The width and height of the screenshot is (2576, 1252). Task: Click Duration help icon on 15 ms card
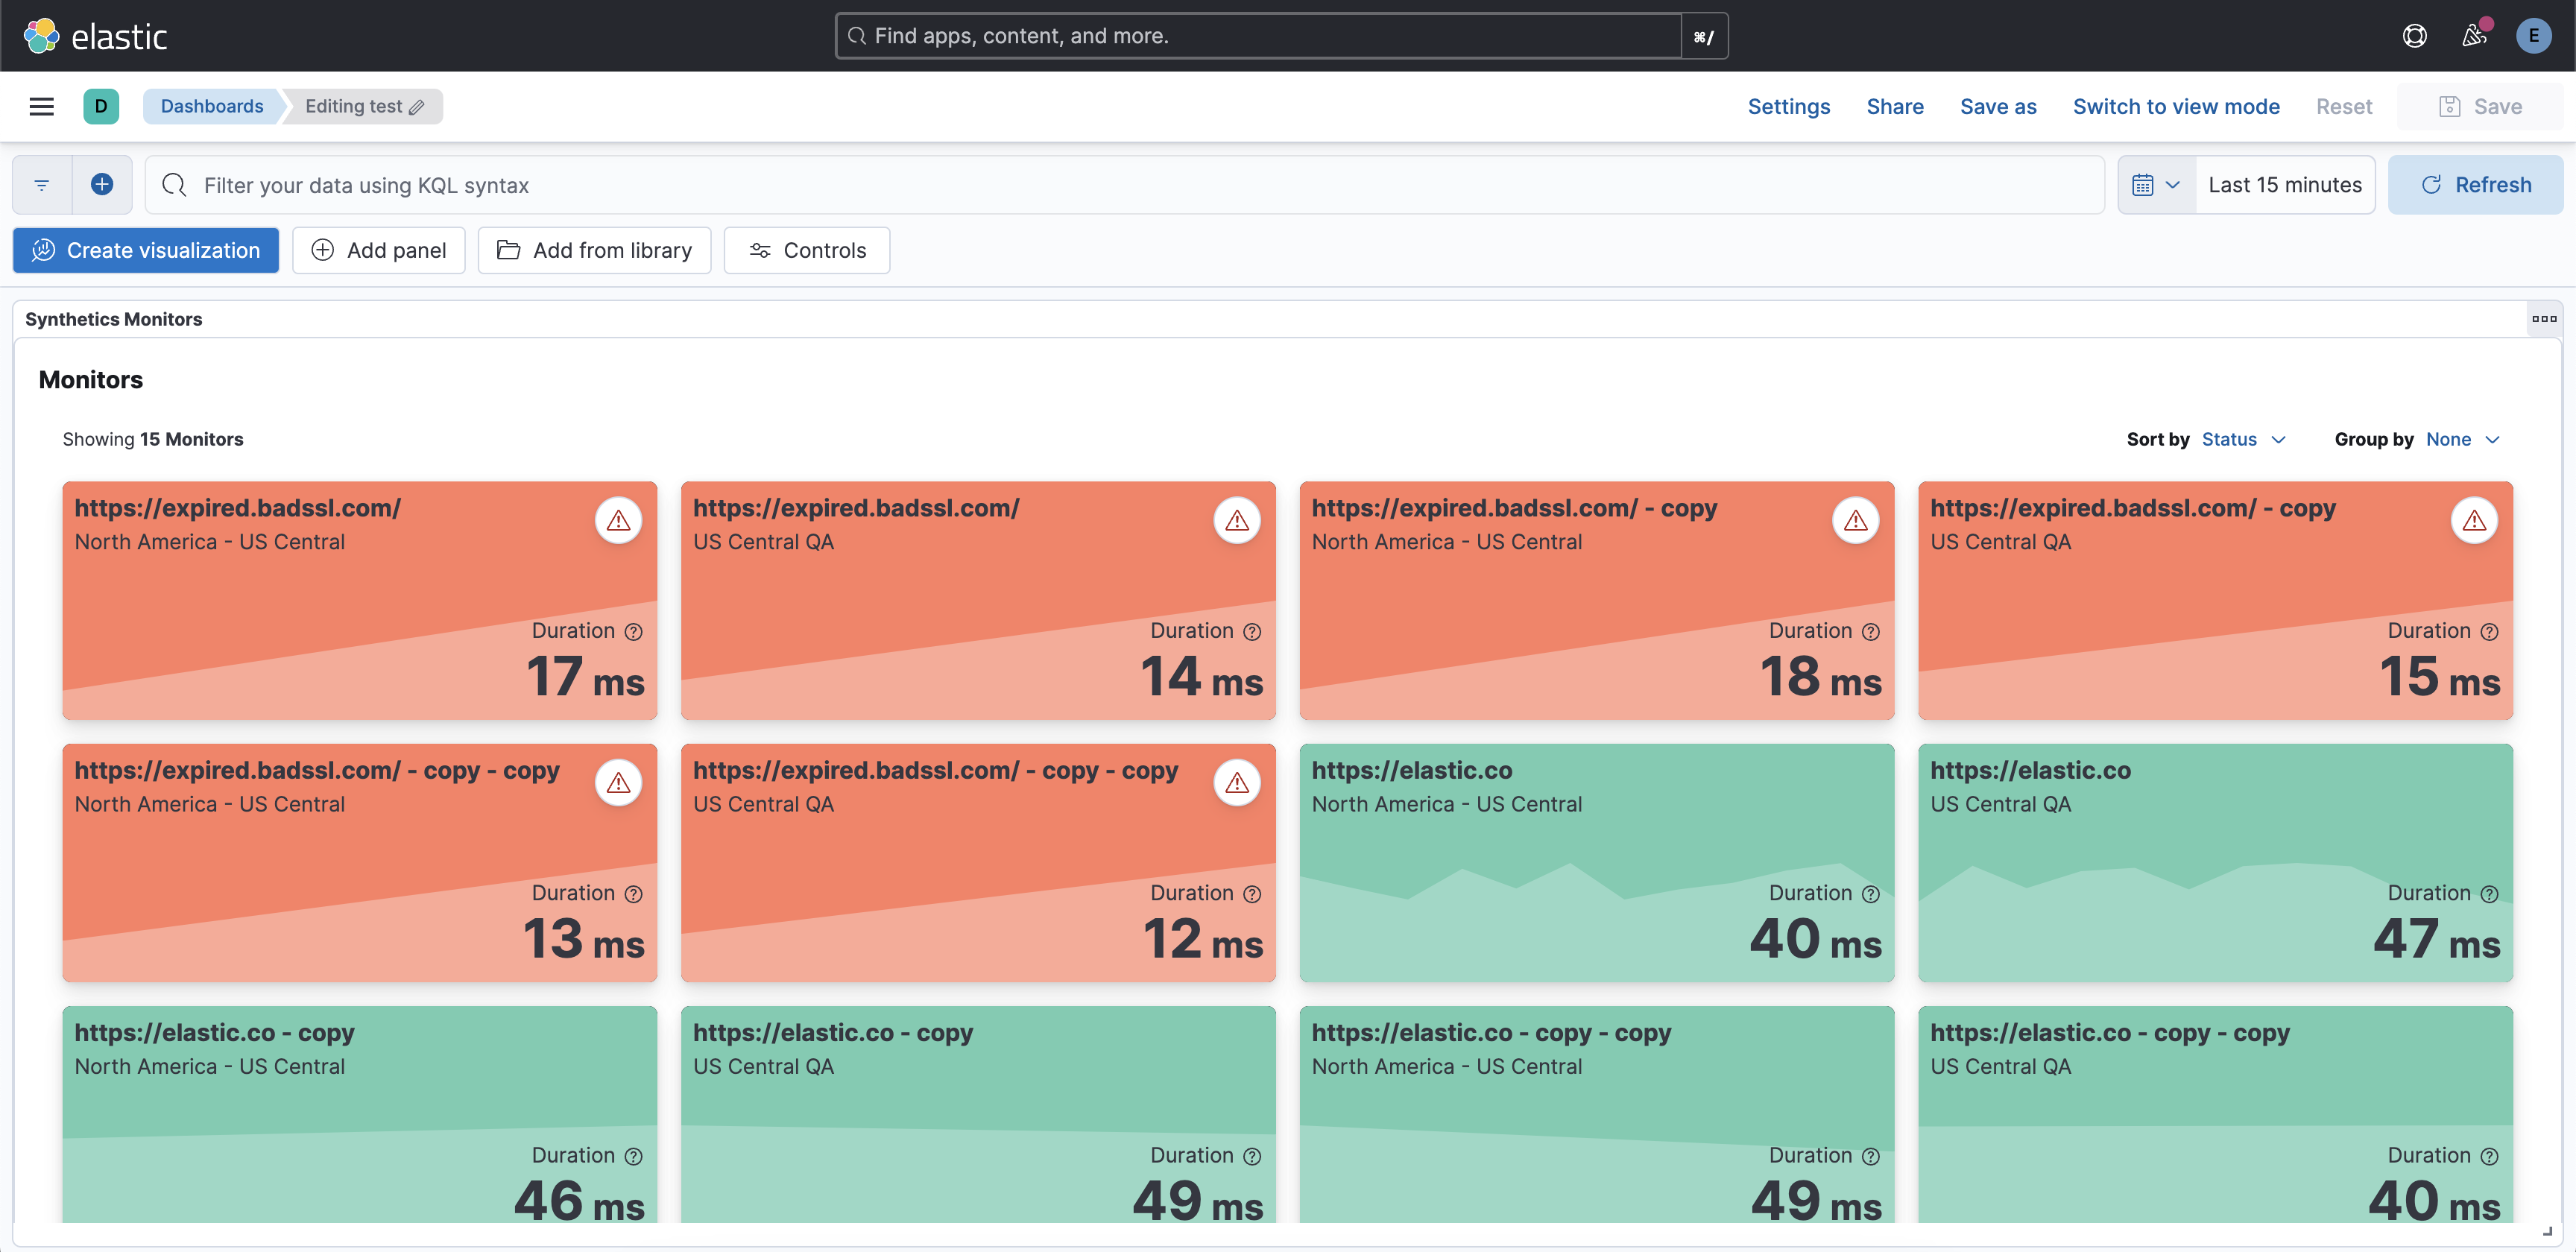click(x=2489, y=632)
